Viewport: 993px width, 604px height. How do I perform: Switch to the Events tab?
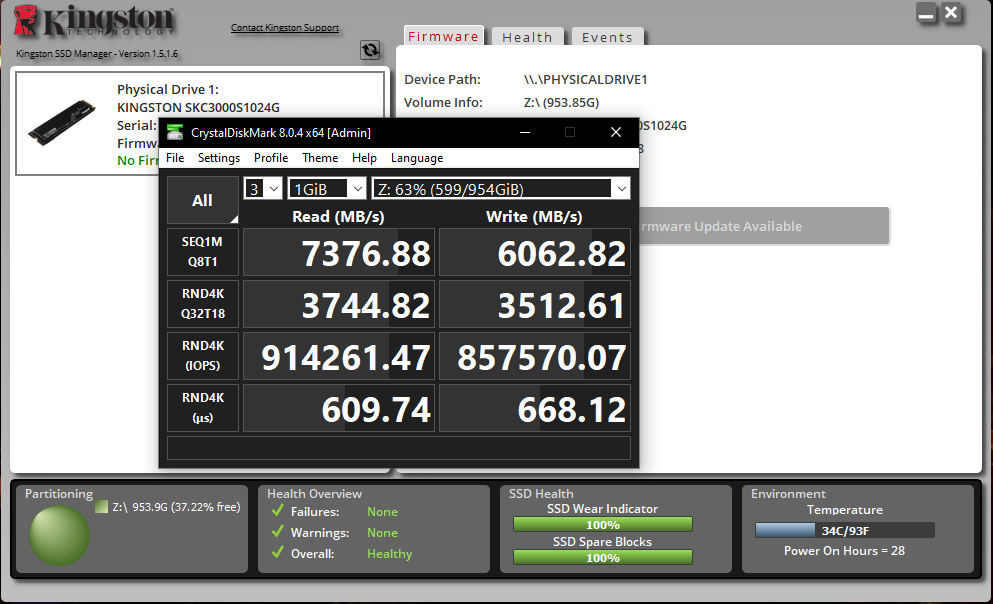tap(607, 37)
